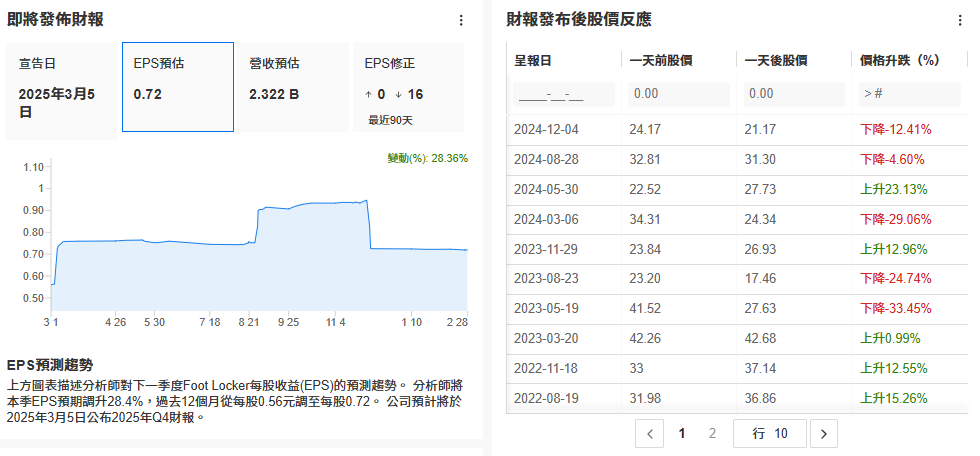
Task: Click the EPS chart peak near 11 4
Action: click(366, 201)
